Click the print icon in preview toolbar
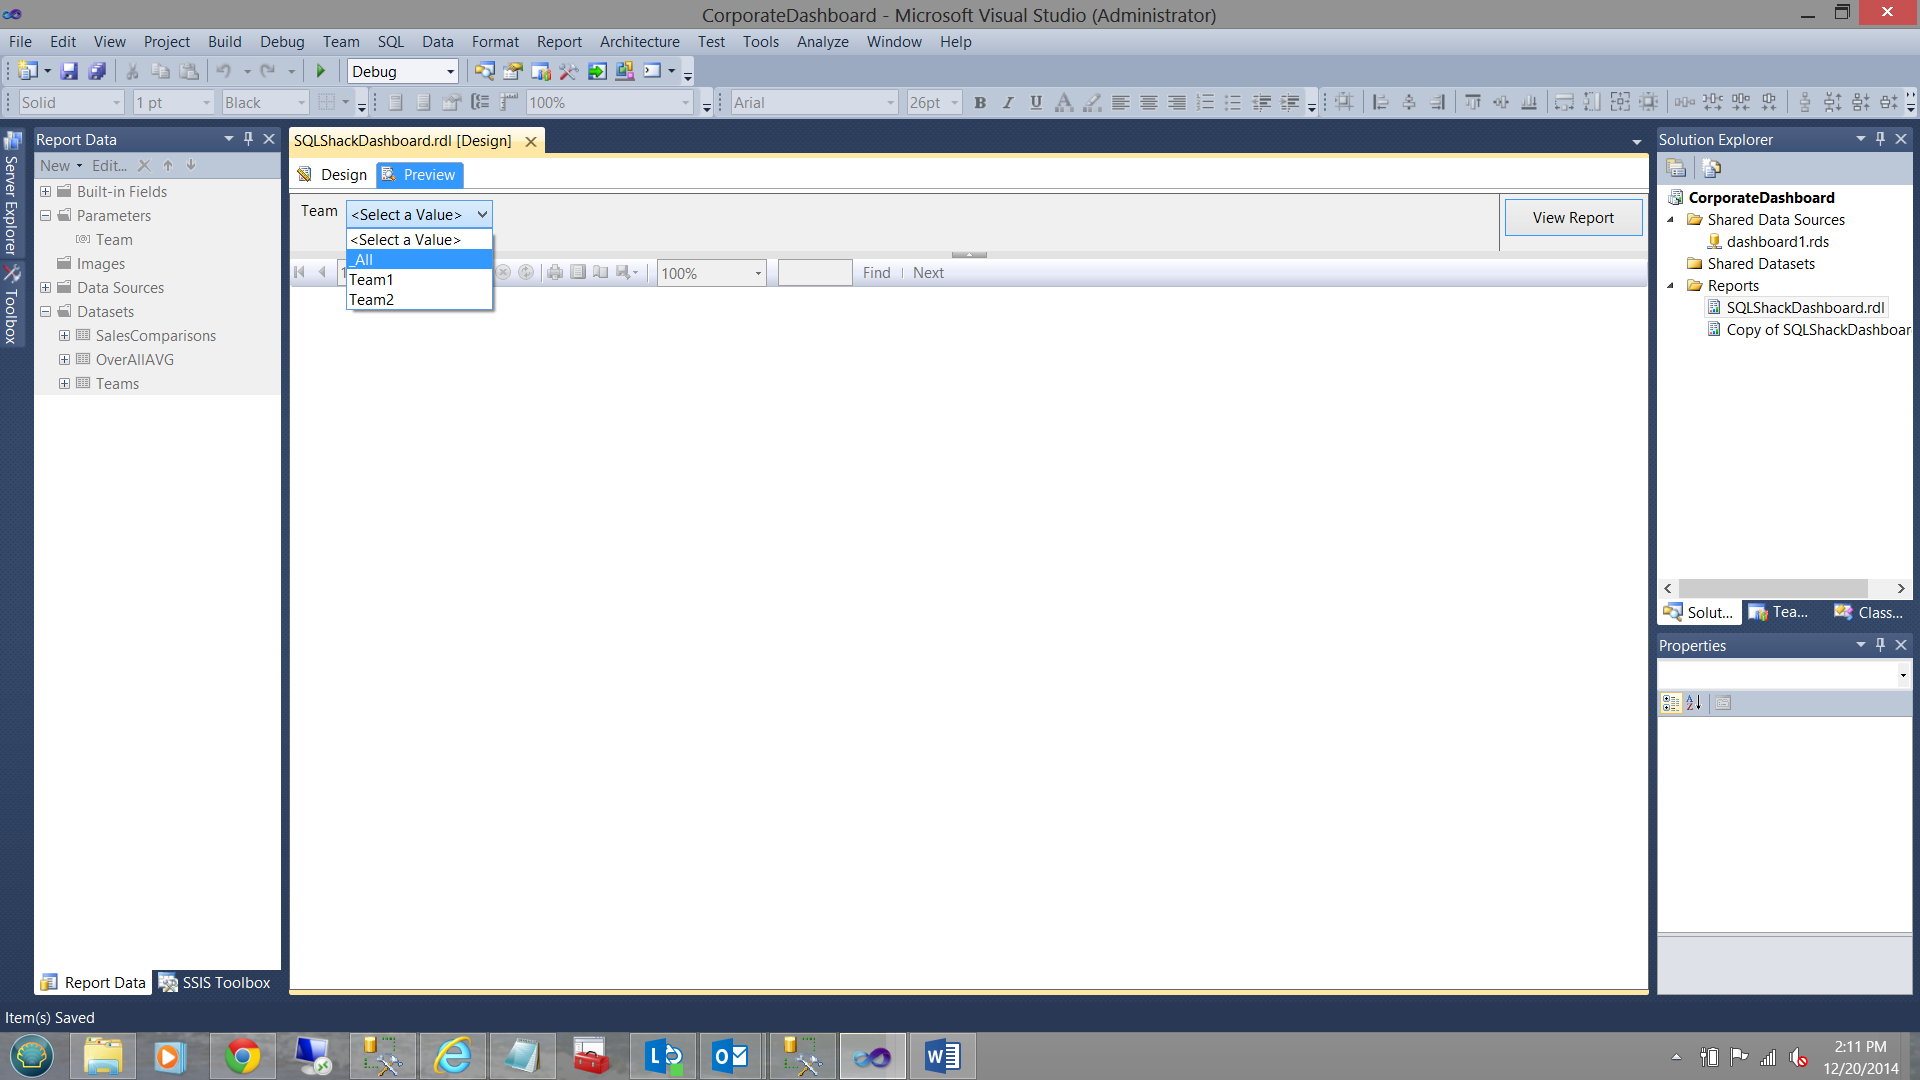Screen dimensions: 1920x1080 click(x=555, y=272)
